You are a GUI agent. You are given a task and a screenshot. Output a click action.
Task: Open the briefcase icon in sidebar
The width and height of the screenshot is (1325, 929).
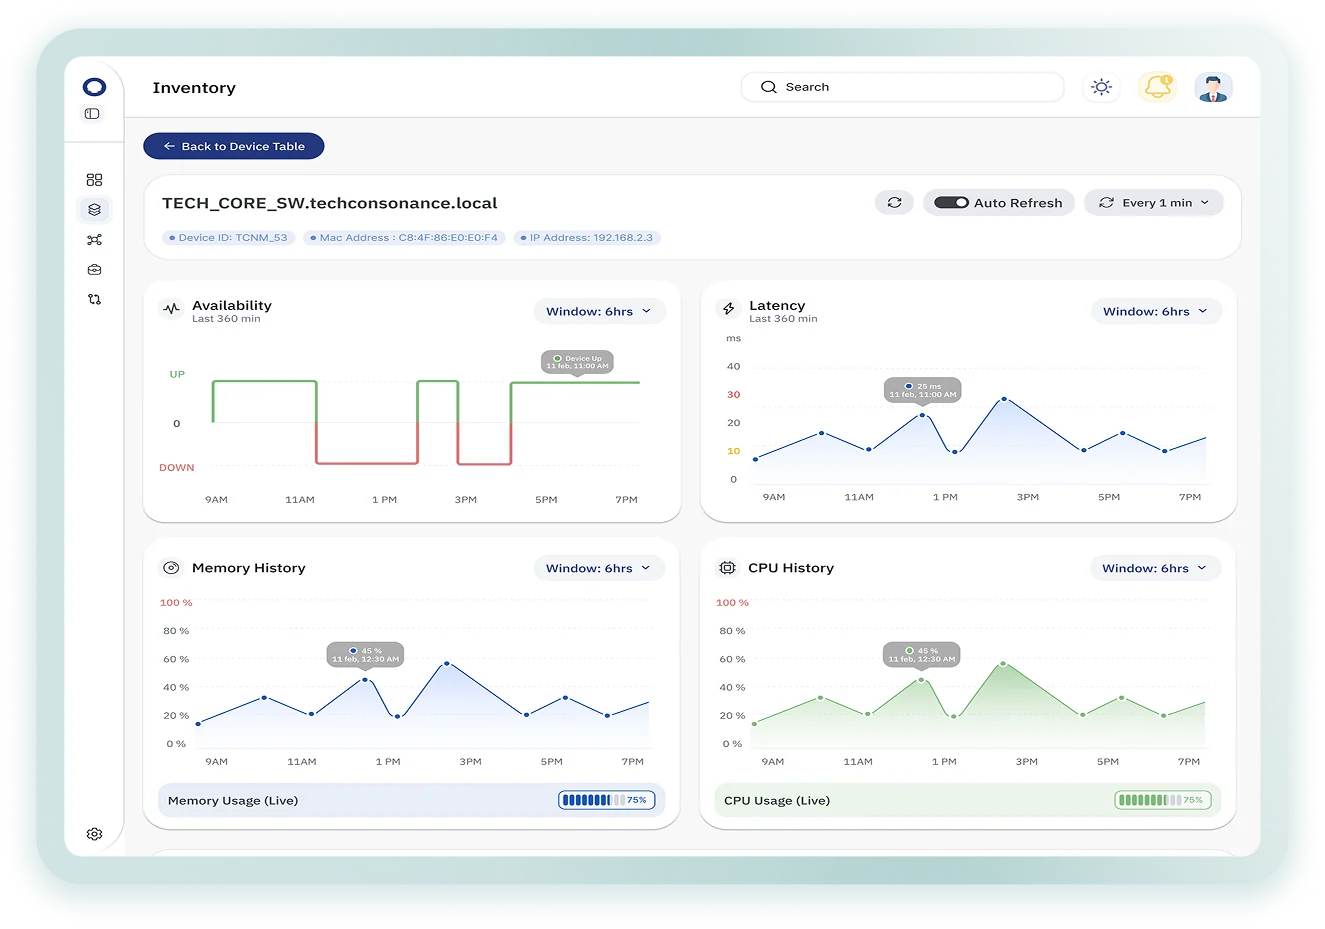[x=94, y=270]
